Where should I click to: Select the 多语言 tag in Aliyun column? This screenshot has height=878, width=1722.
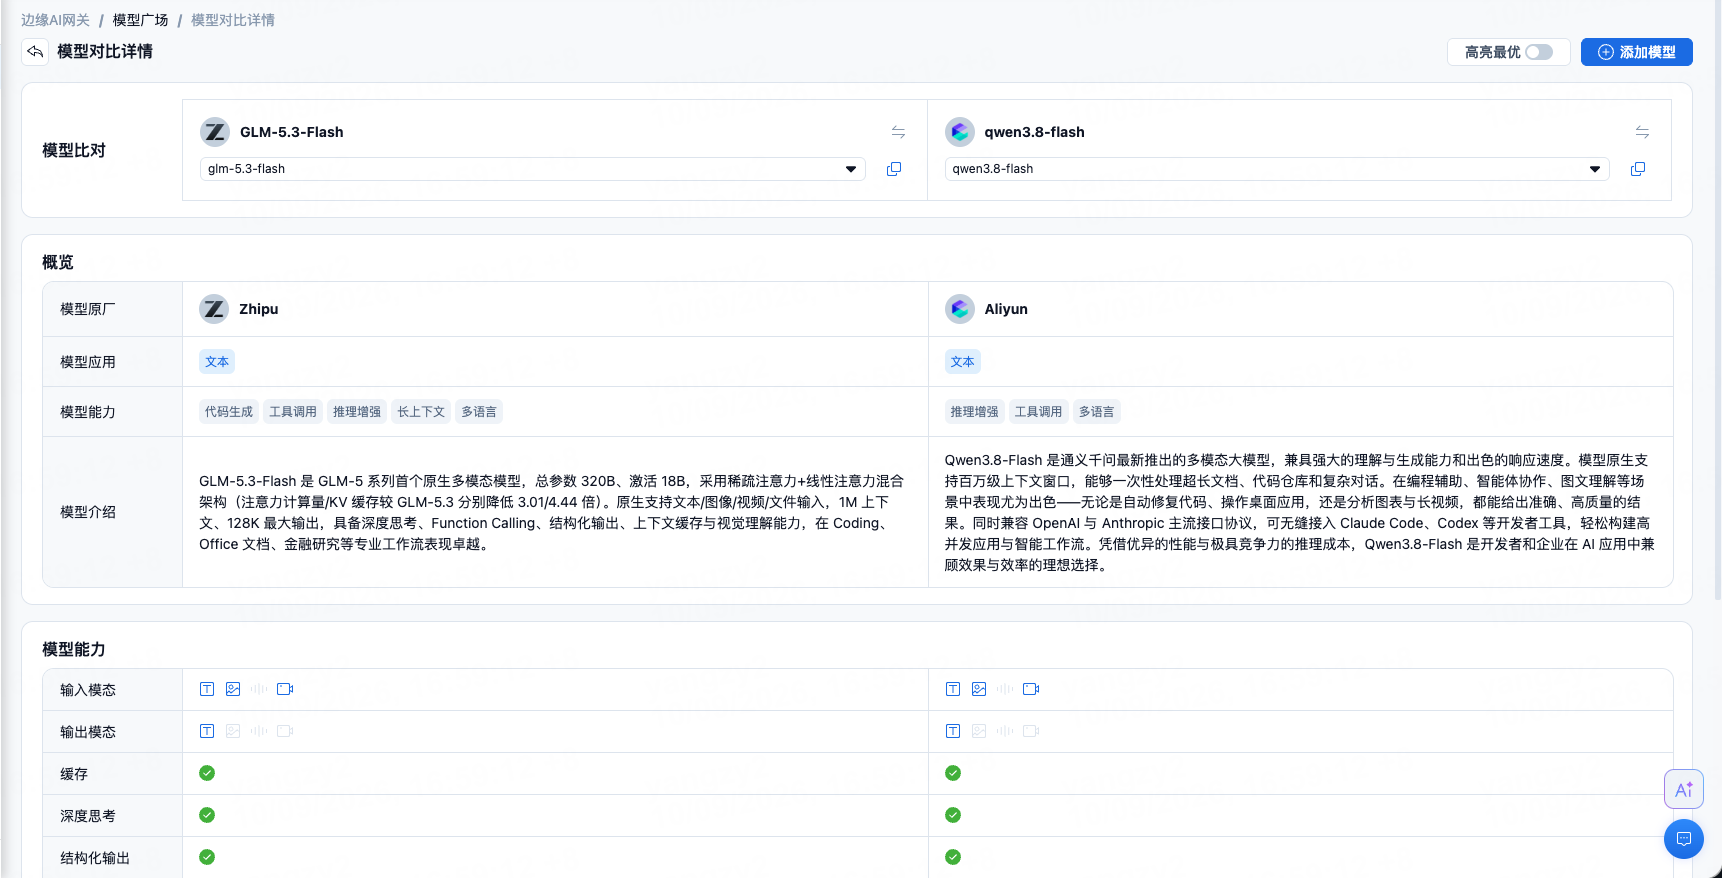pos(1096,412)
